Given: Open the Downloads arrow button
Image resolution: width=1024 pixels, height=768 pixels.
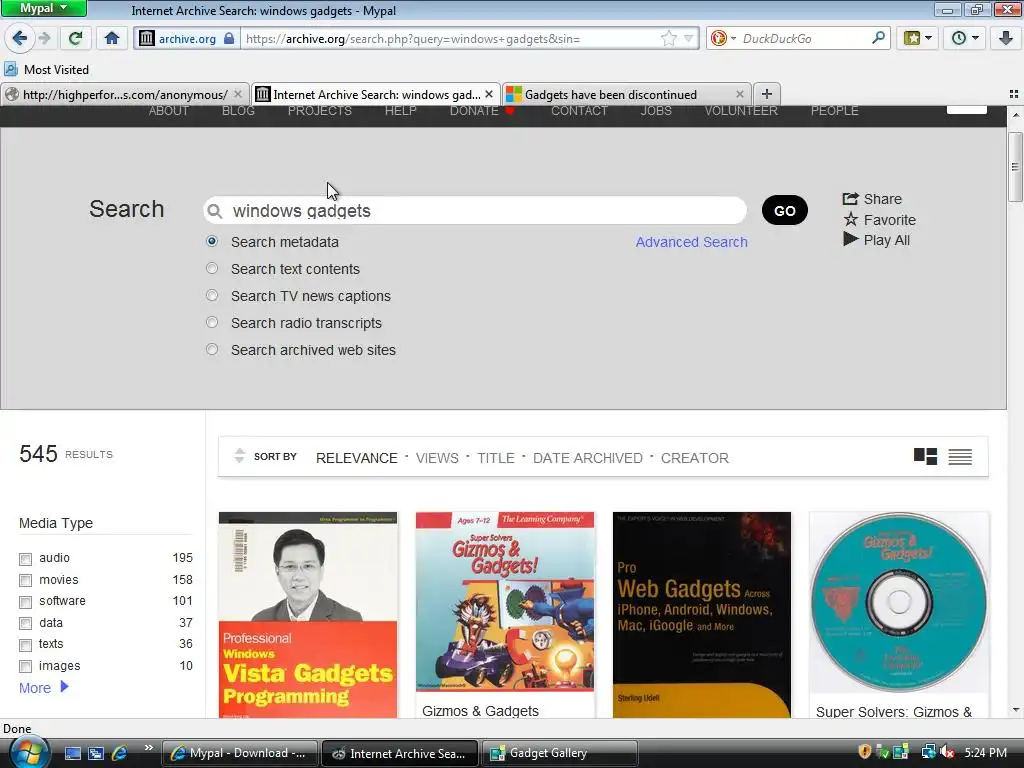Looking at the screenshot, I should pos(1006,39).
